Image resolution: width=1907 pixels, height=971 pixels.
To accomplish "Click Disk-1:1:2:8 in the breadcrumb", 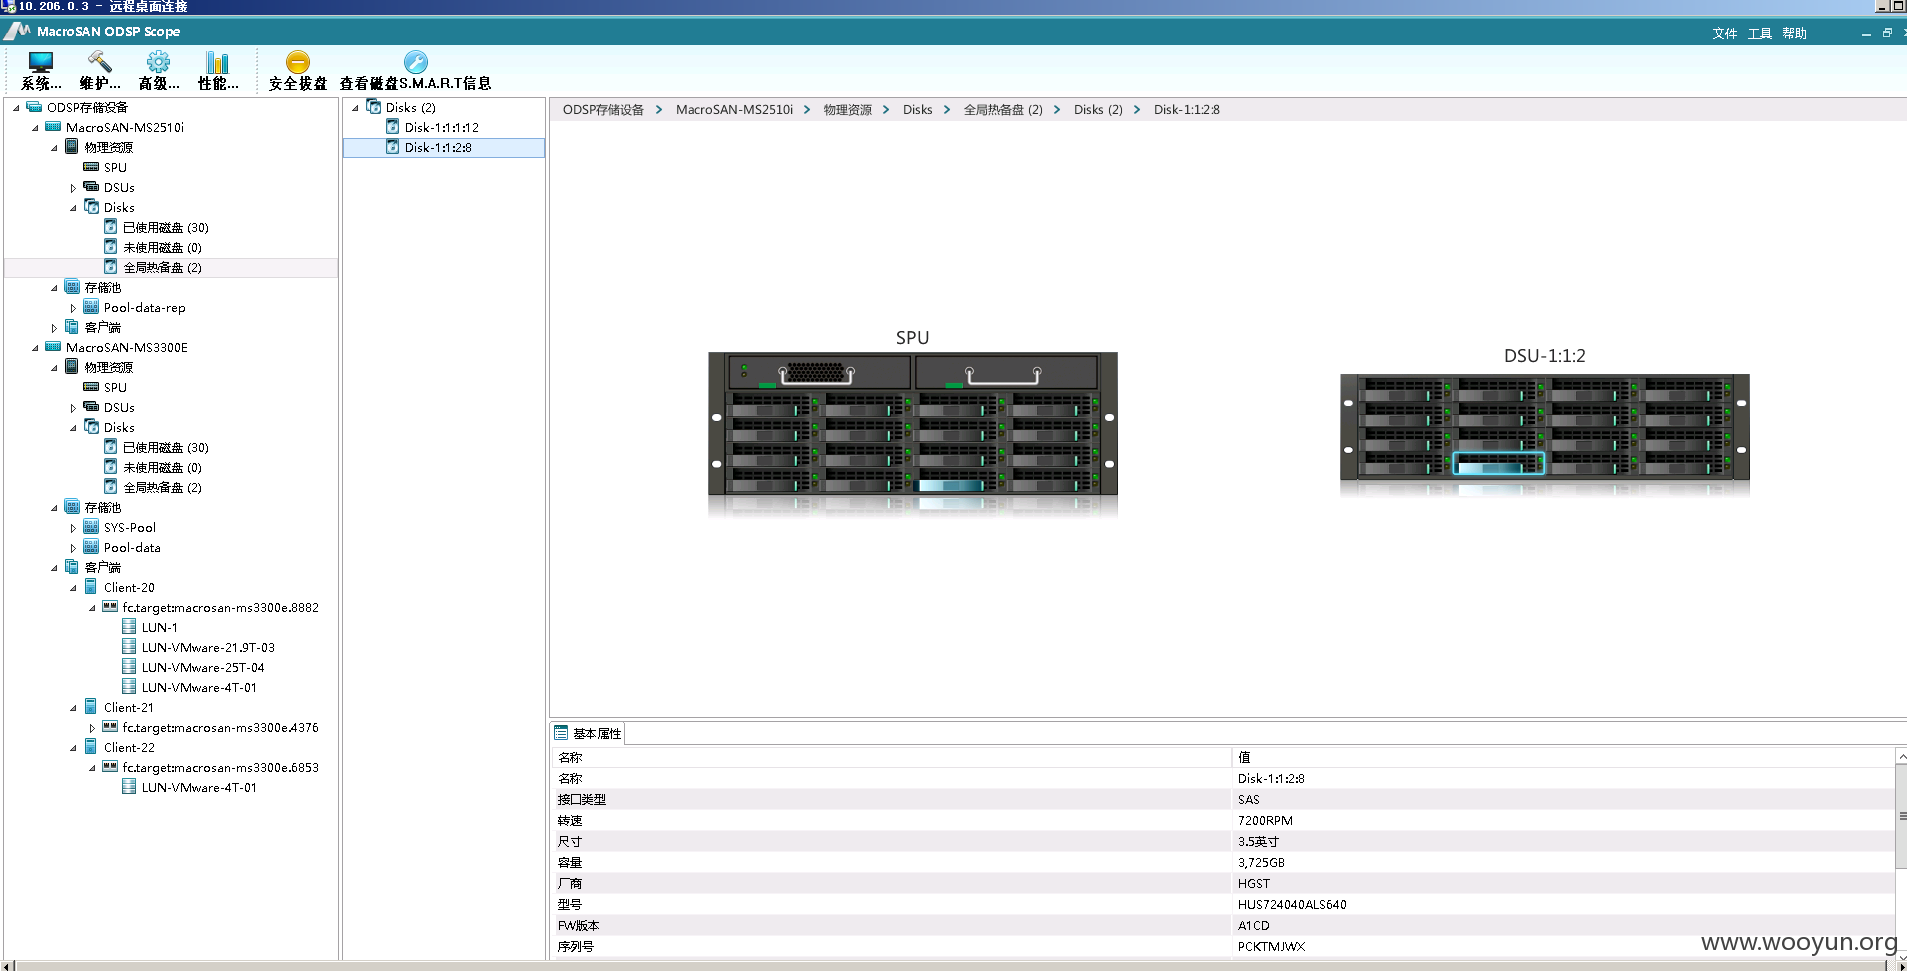I will 1187,110.
